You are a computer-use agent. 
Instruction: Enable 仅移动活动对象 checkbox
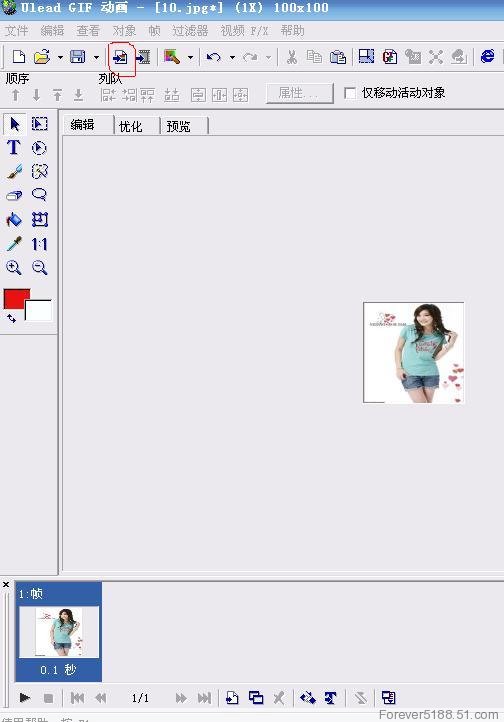350,93
